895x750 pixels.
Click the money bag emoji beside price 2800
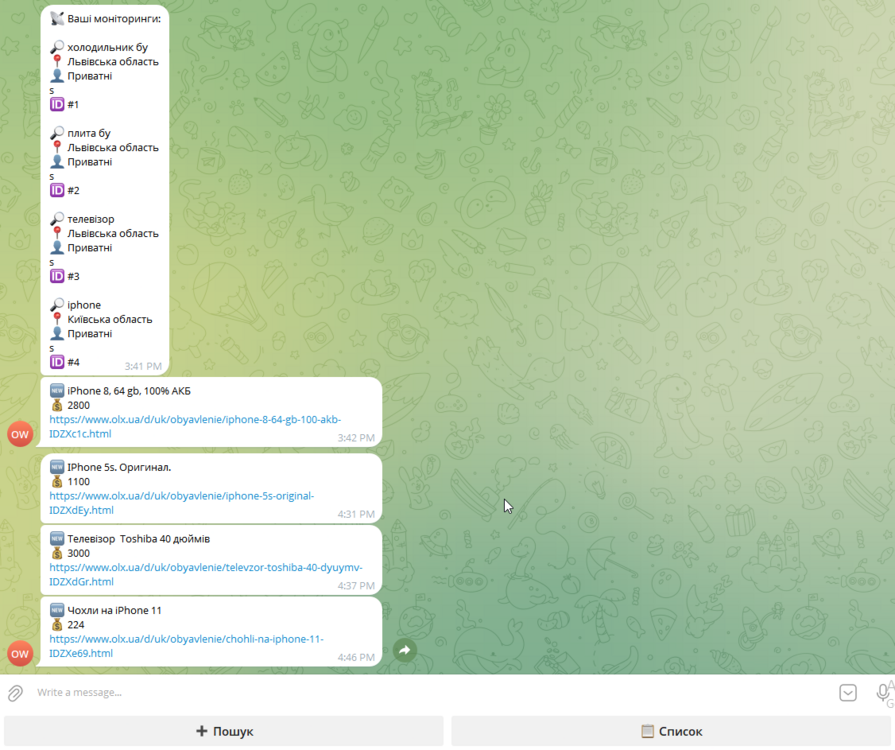pyautogui.click(x=57, y=405)
